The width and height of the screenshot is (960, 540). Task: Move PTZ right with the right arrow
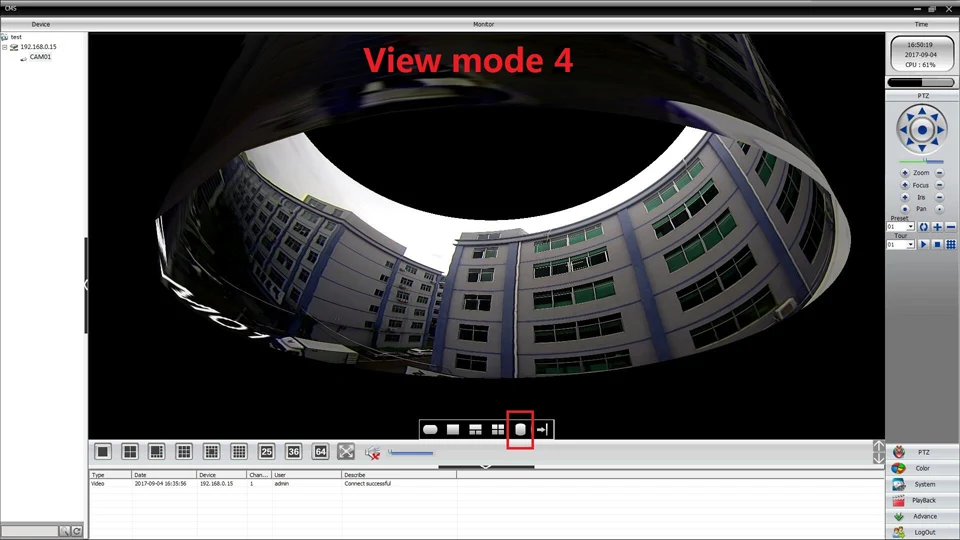tap(940, 130)
